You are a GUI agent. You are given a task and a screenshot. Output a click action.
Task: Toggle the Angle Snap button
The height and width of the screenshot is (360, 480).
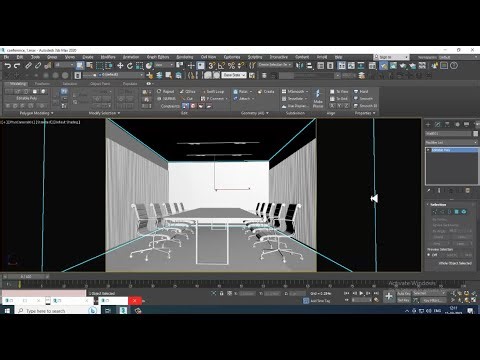(x=221, y=66)
